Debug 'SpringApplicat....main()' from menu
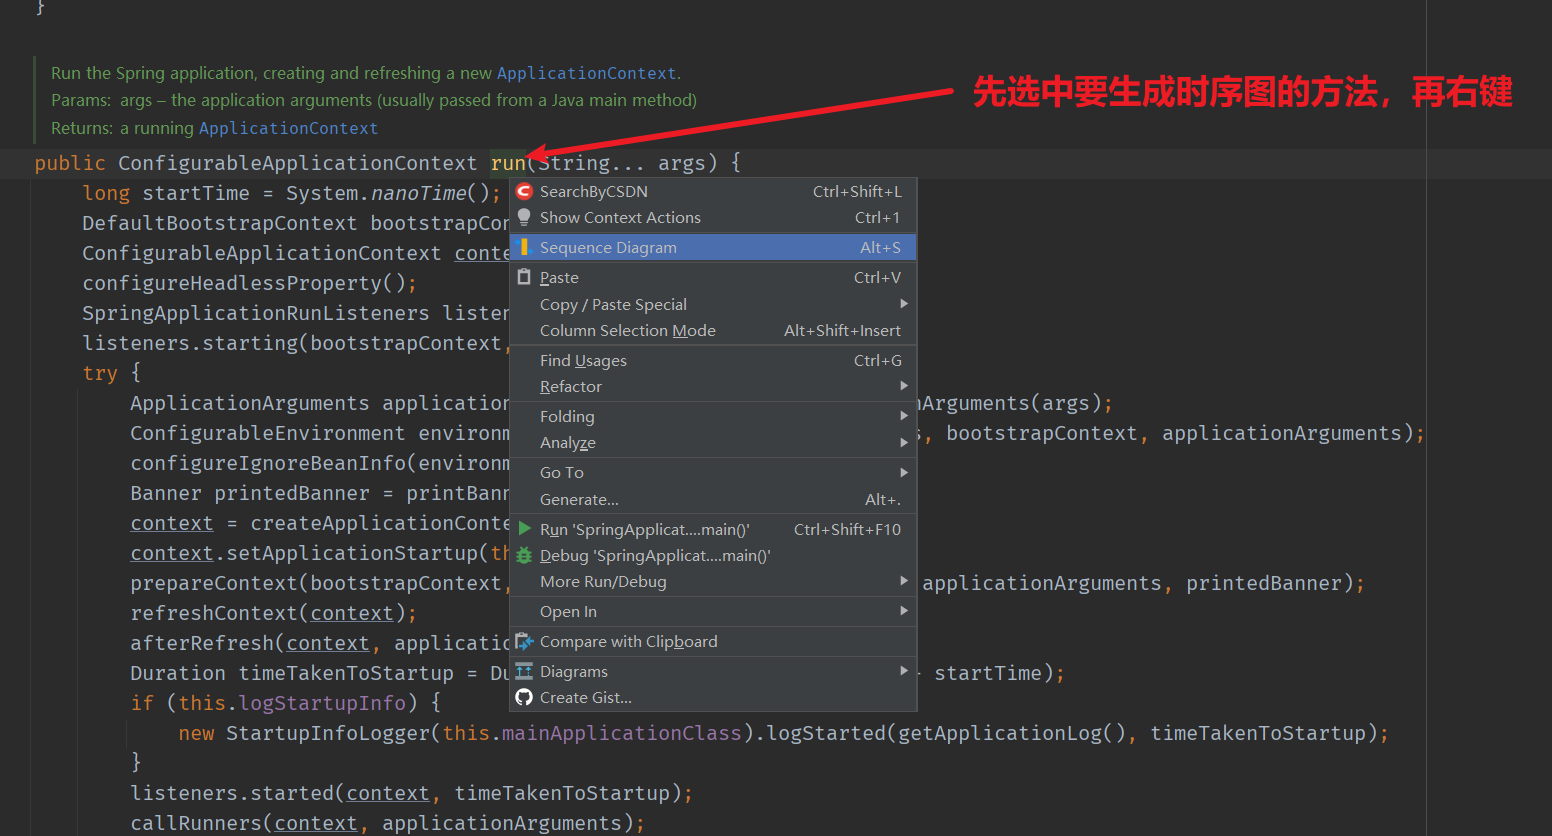 713,555
